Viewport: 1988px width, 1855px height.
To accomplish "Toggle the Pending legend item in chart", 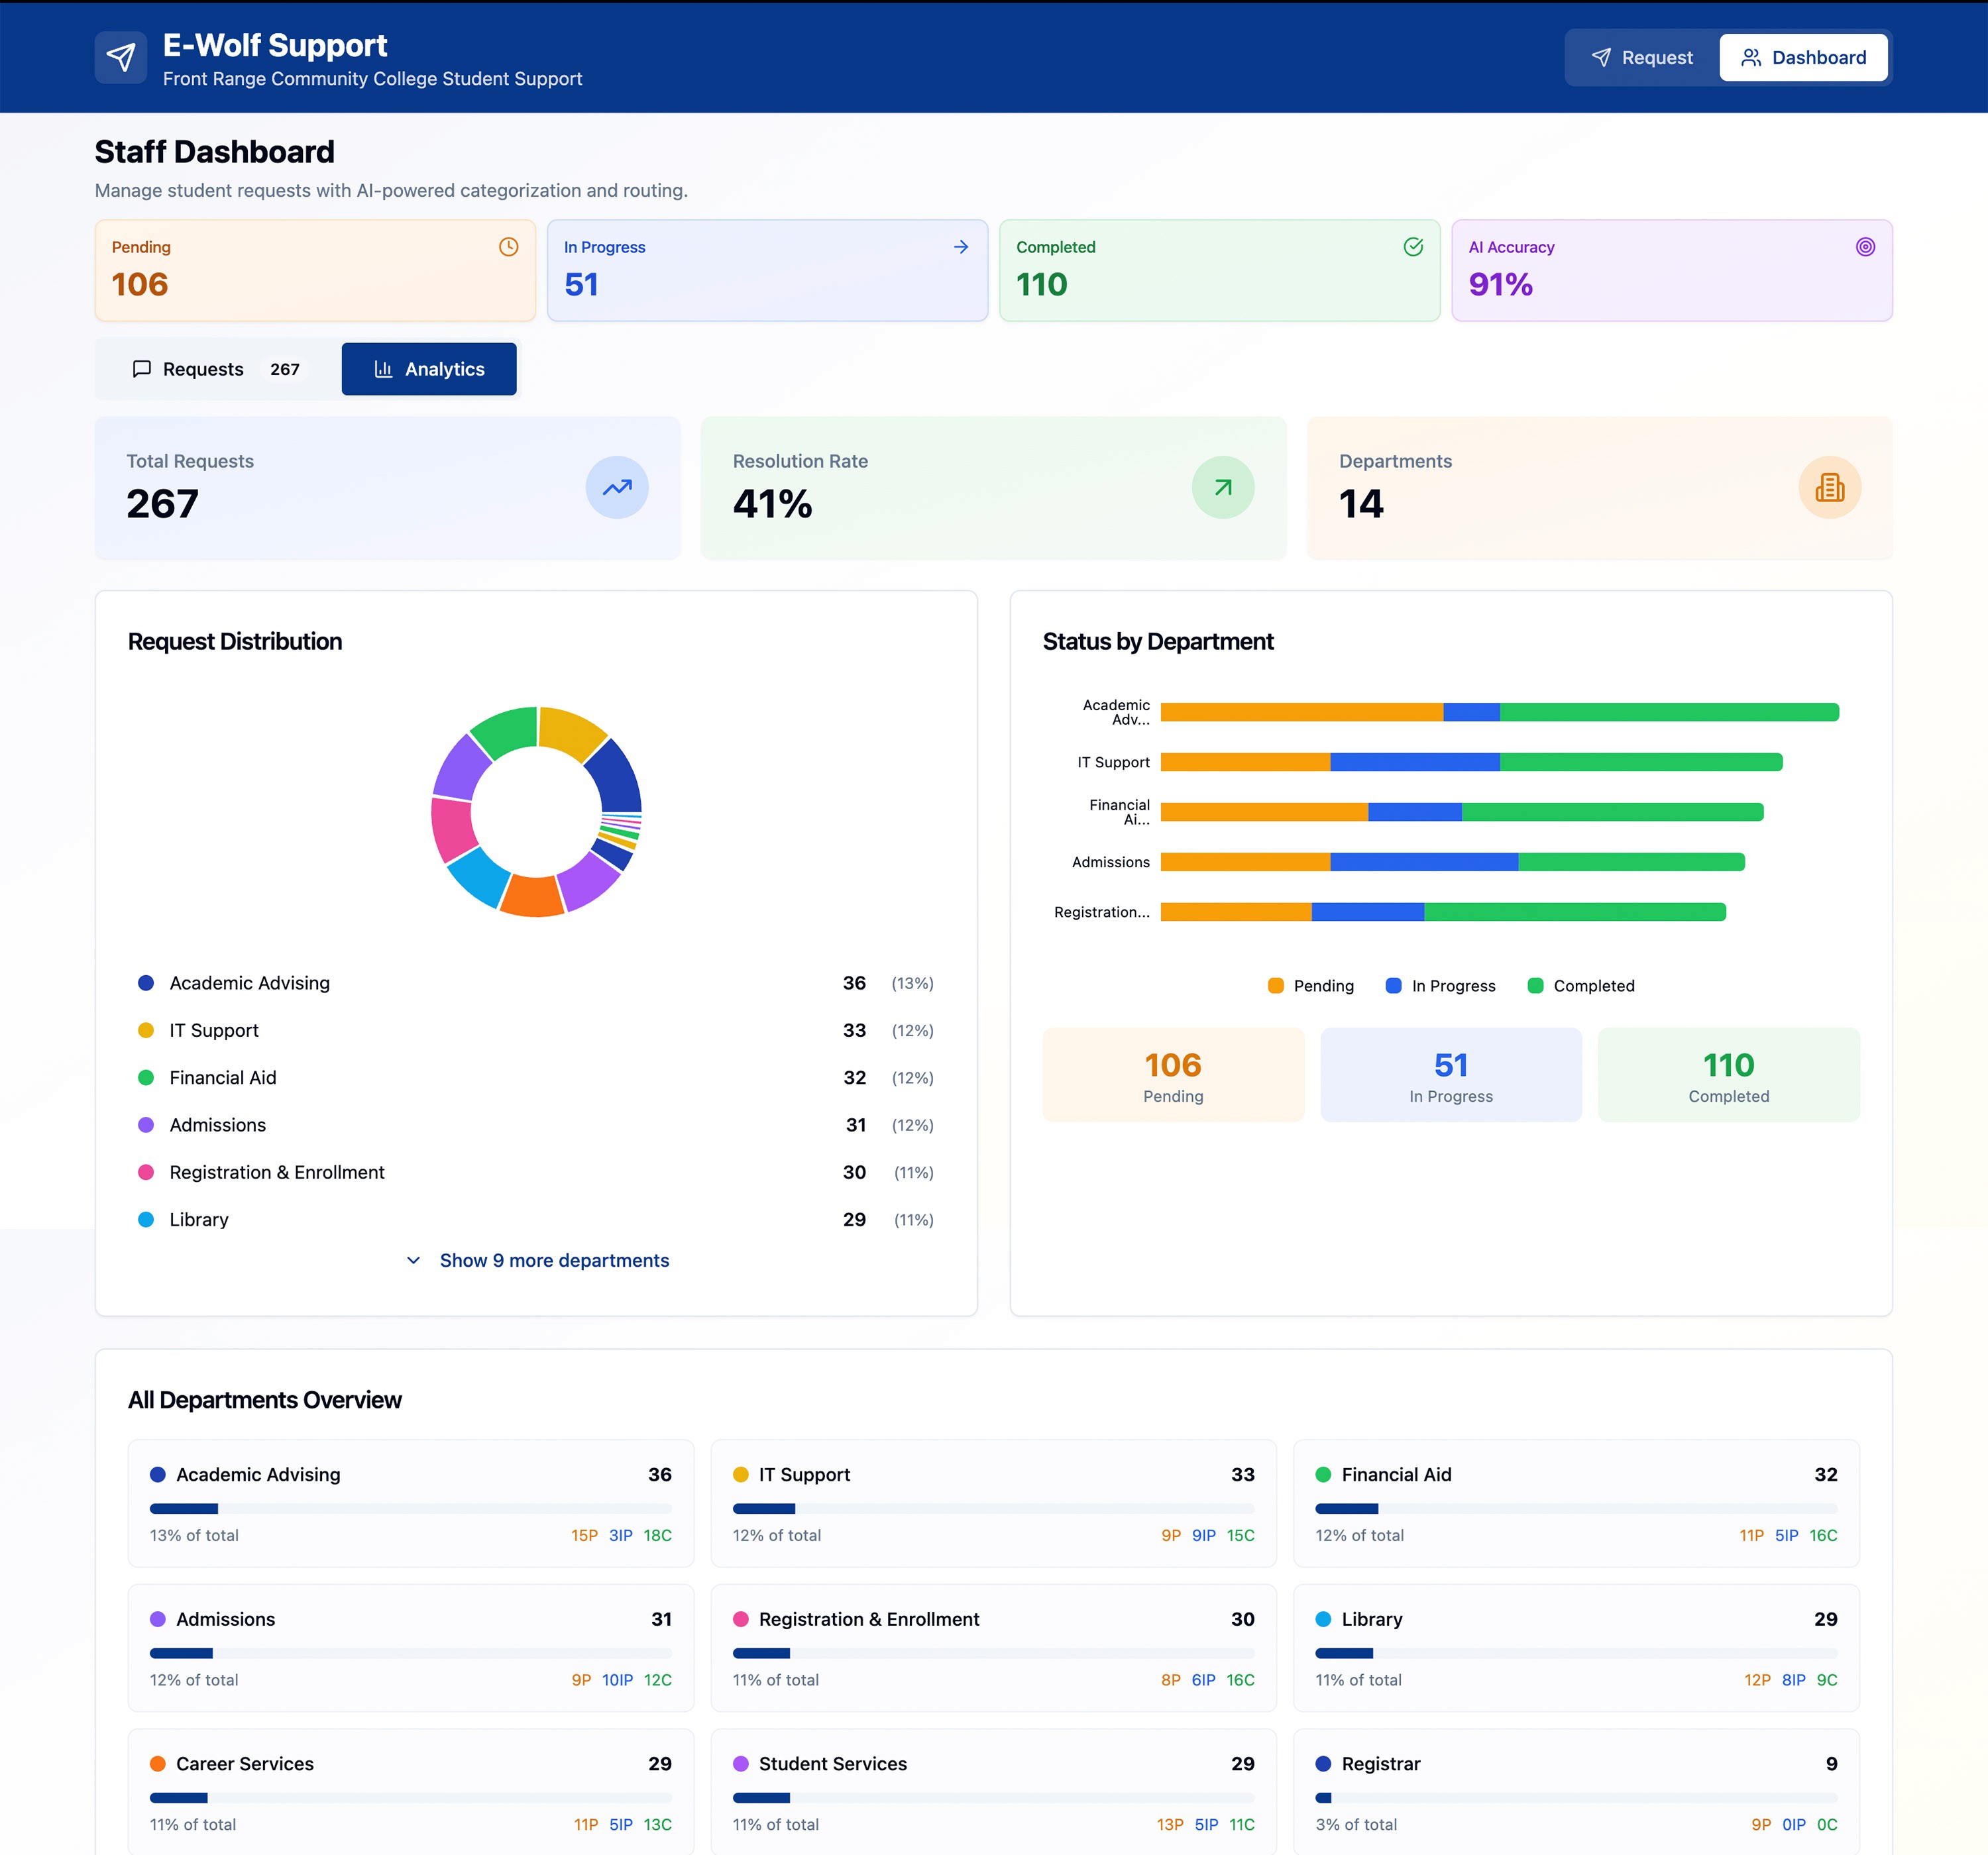I will 1310,986.
